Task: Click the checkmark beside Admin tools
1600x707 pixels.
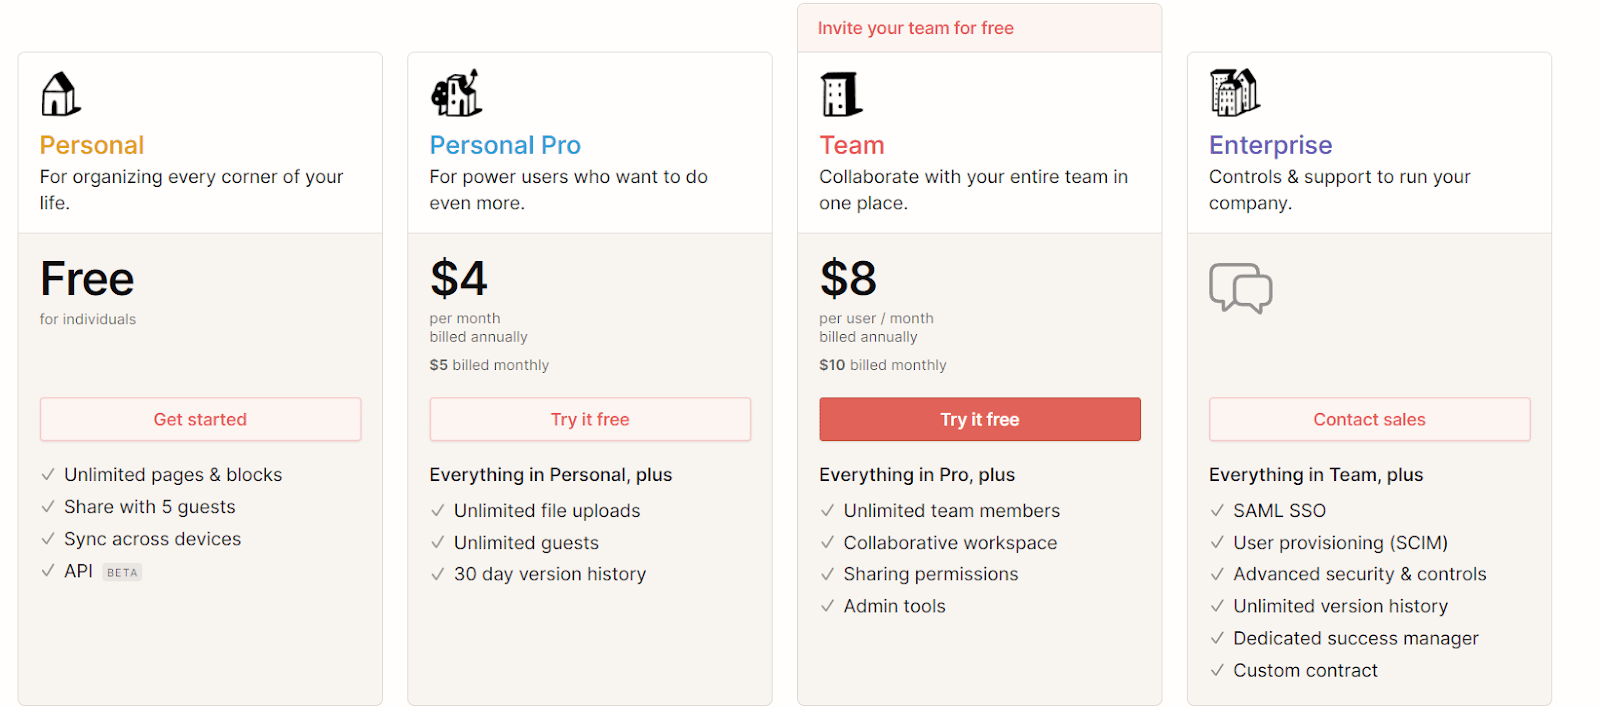Action: pos(827,606)
